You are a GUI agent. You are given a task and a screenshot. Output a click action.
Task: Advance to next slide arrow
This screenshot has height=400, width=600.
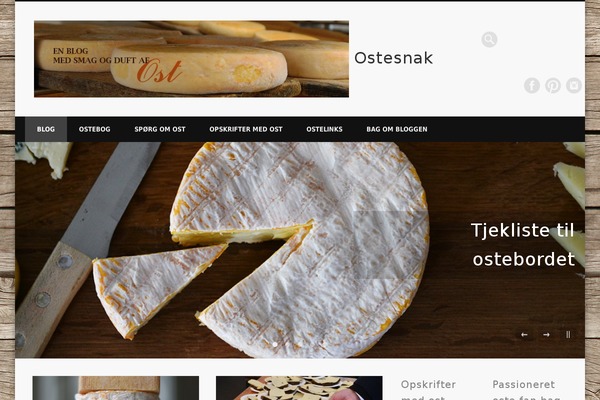[546, 335]
